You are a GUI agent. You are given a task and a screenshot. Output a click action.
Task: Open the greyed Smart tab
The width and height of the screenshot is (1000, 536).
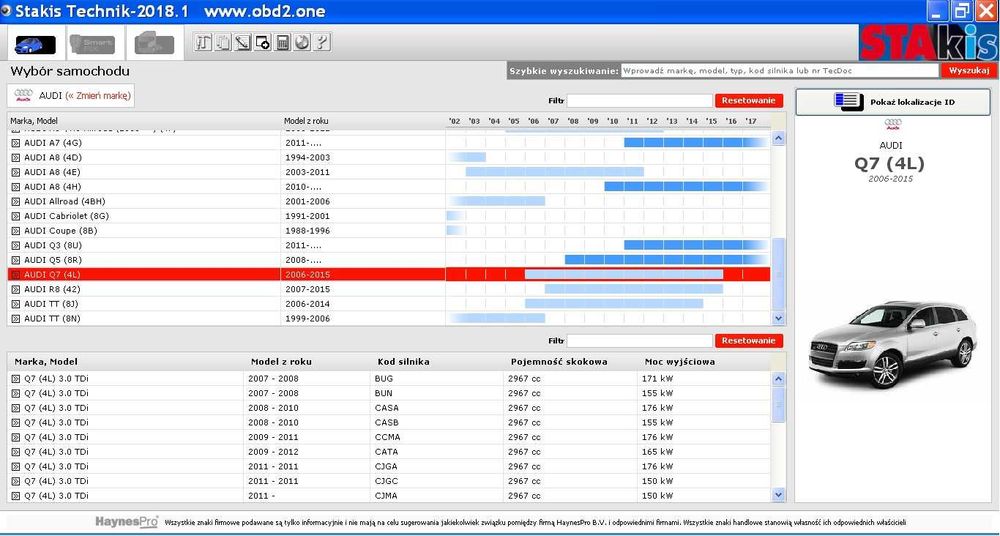92,44
